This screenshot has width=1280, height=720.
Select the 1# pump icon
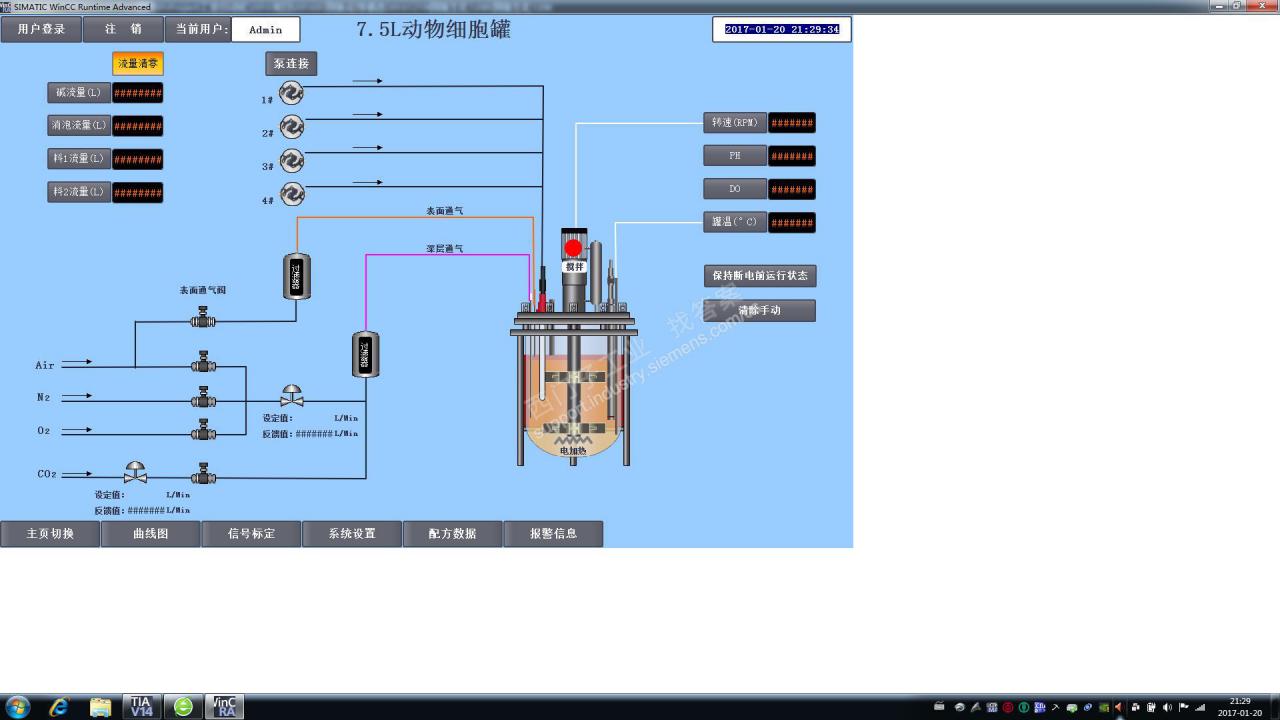[x=291, y=92]
